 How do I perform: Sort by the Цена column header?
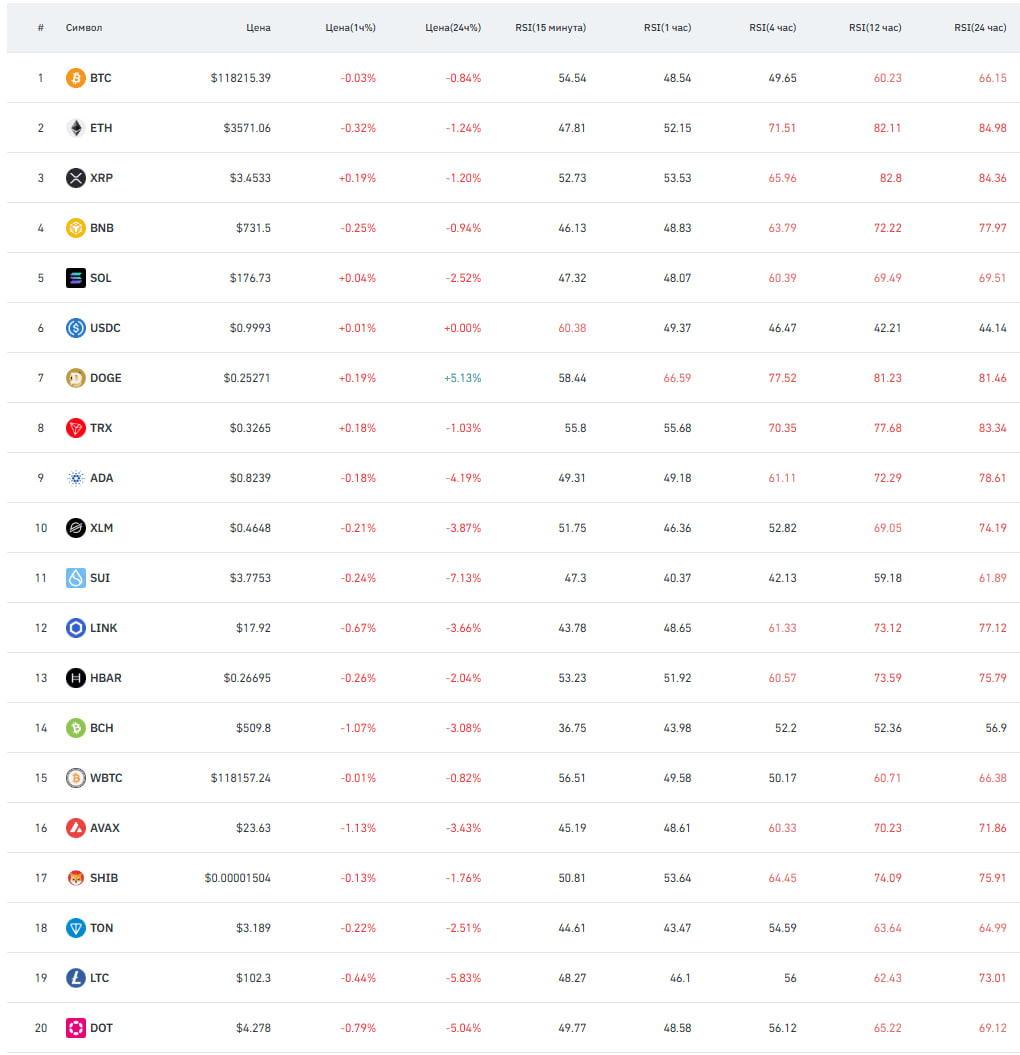258,28
